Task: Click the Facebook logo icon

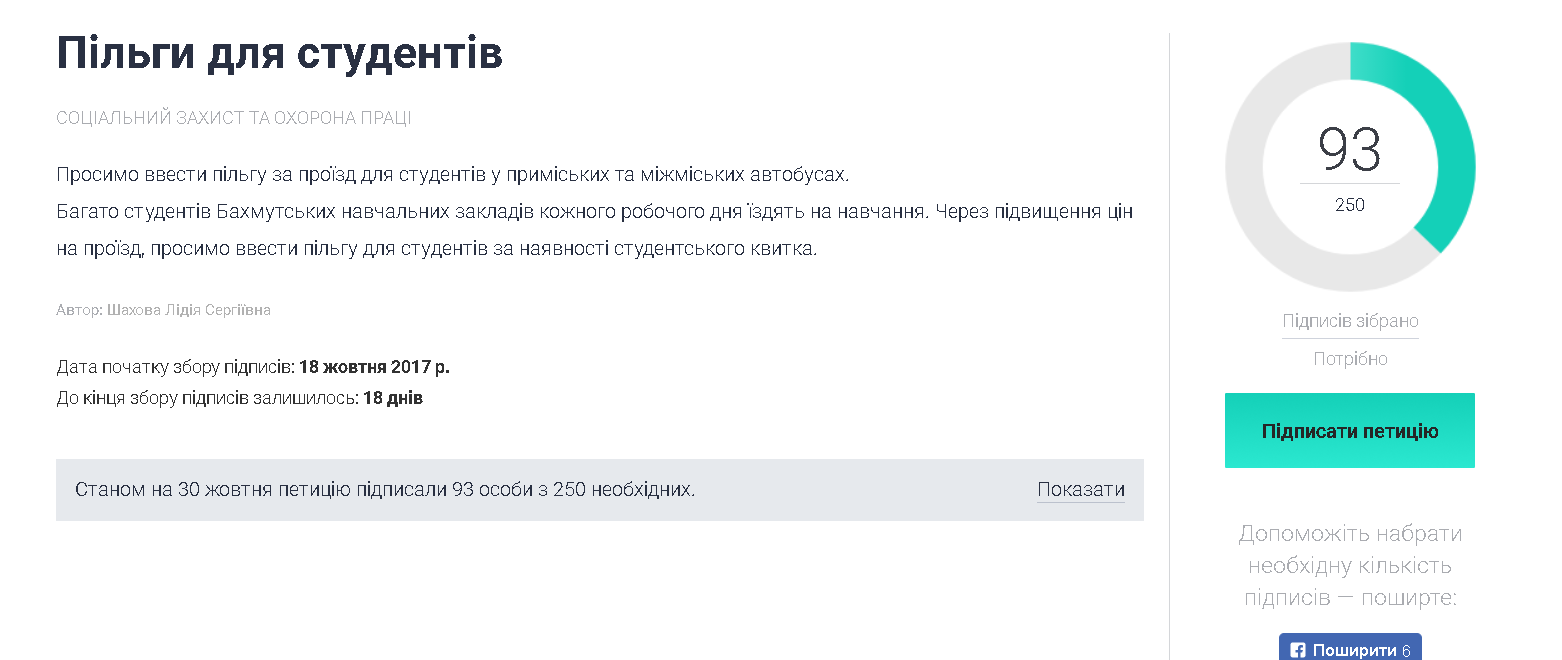Action: tap(1298, 650)
